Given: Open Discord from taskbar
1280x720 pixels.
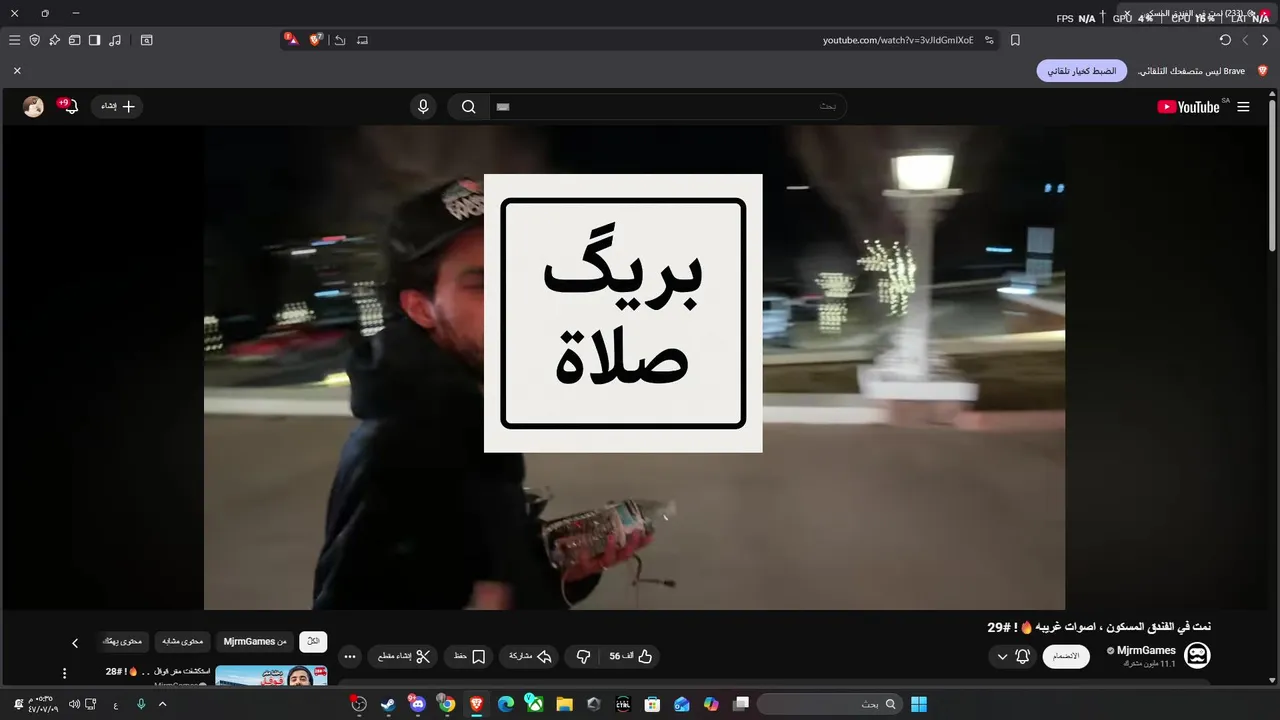Looking at the screenshot, I should click(417, 704).
